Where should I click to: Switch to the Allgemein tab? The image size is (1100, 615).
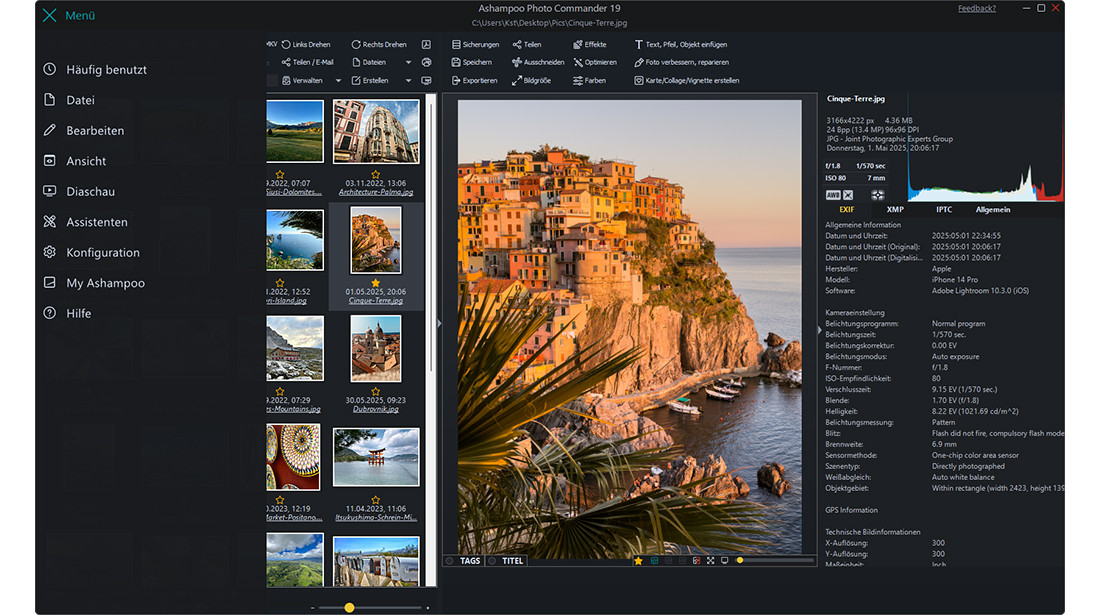[993, 210]
